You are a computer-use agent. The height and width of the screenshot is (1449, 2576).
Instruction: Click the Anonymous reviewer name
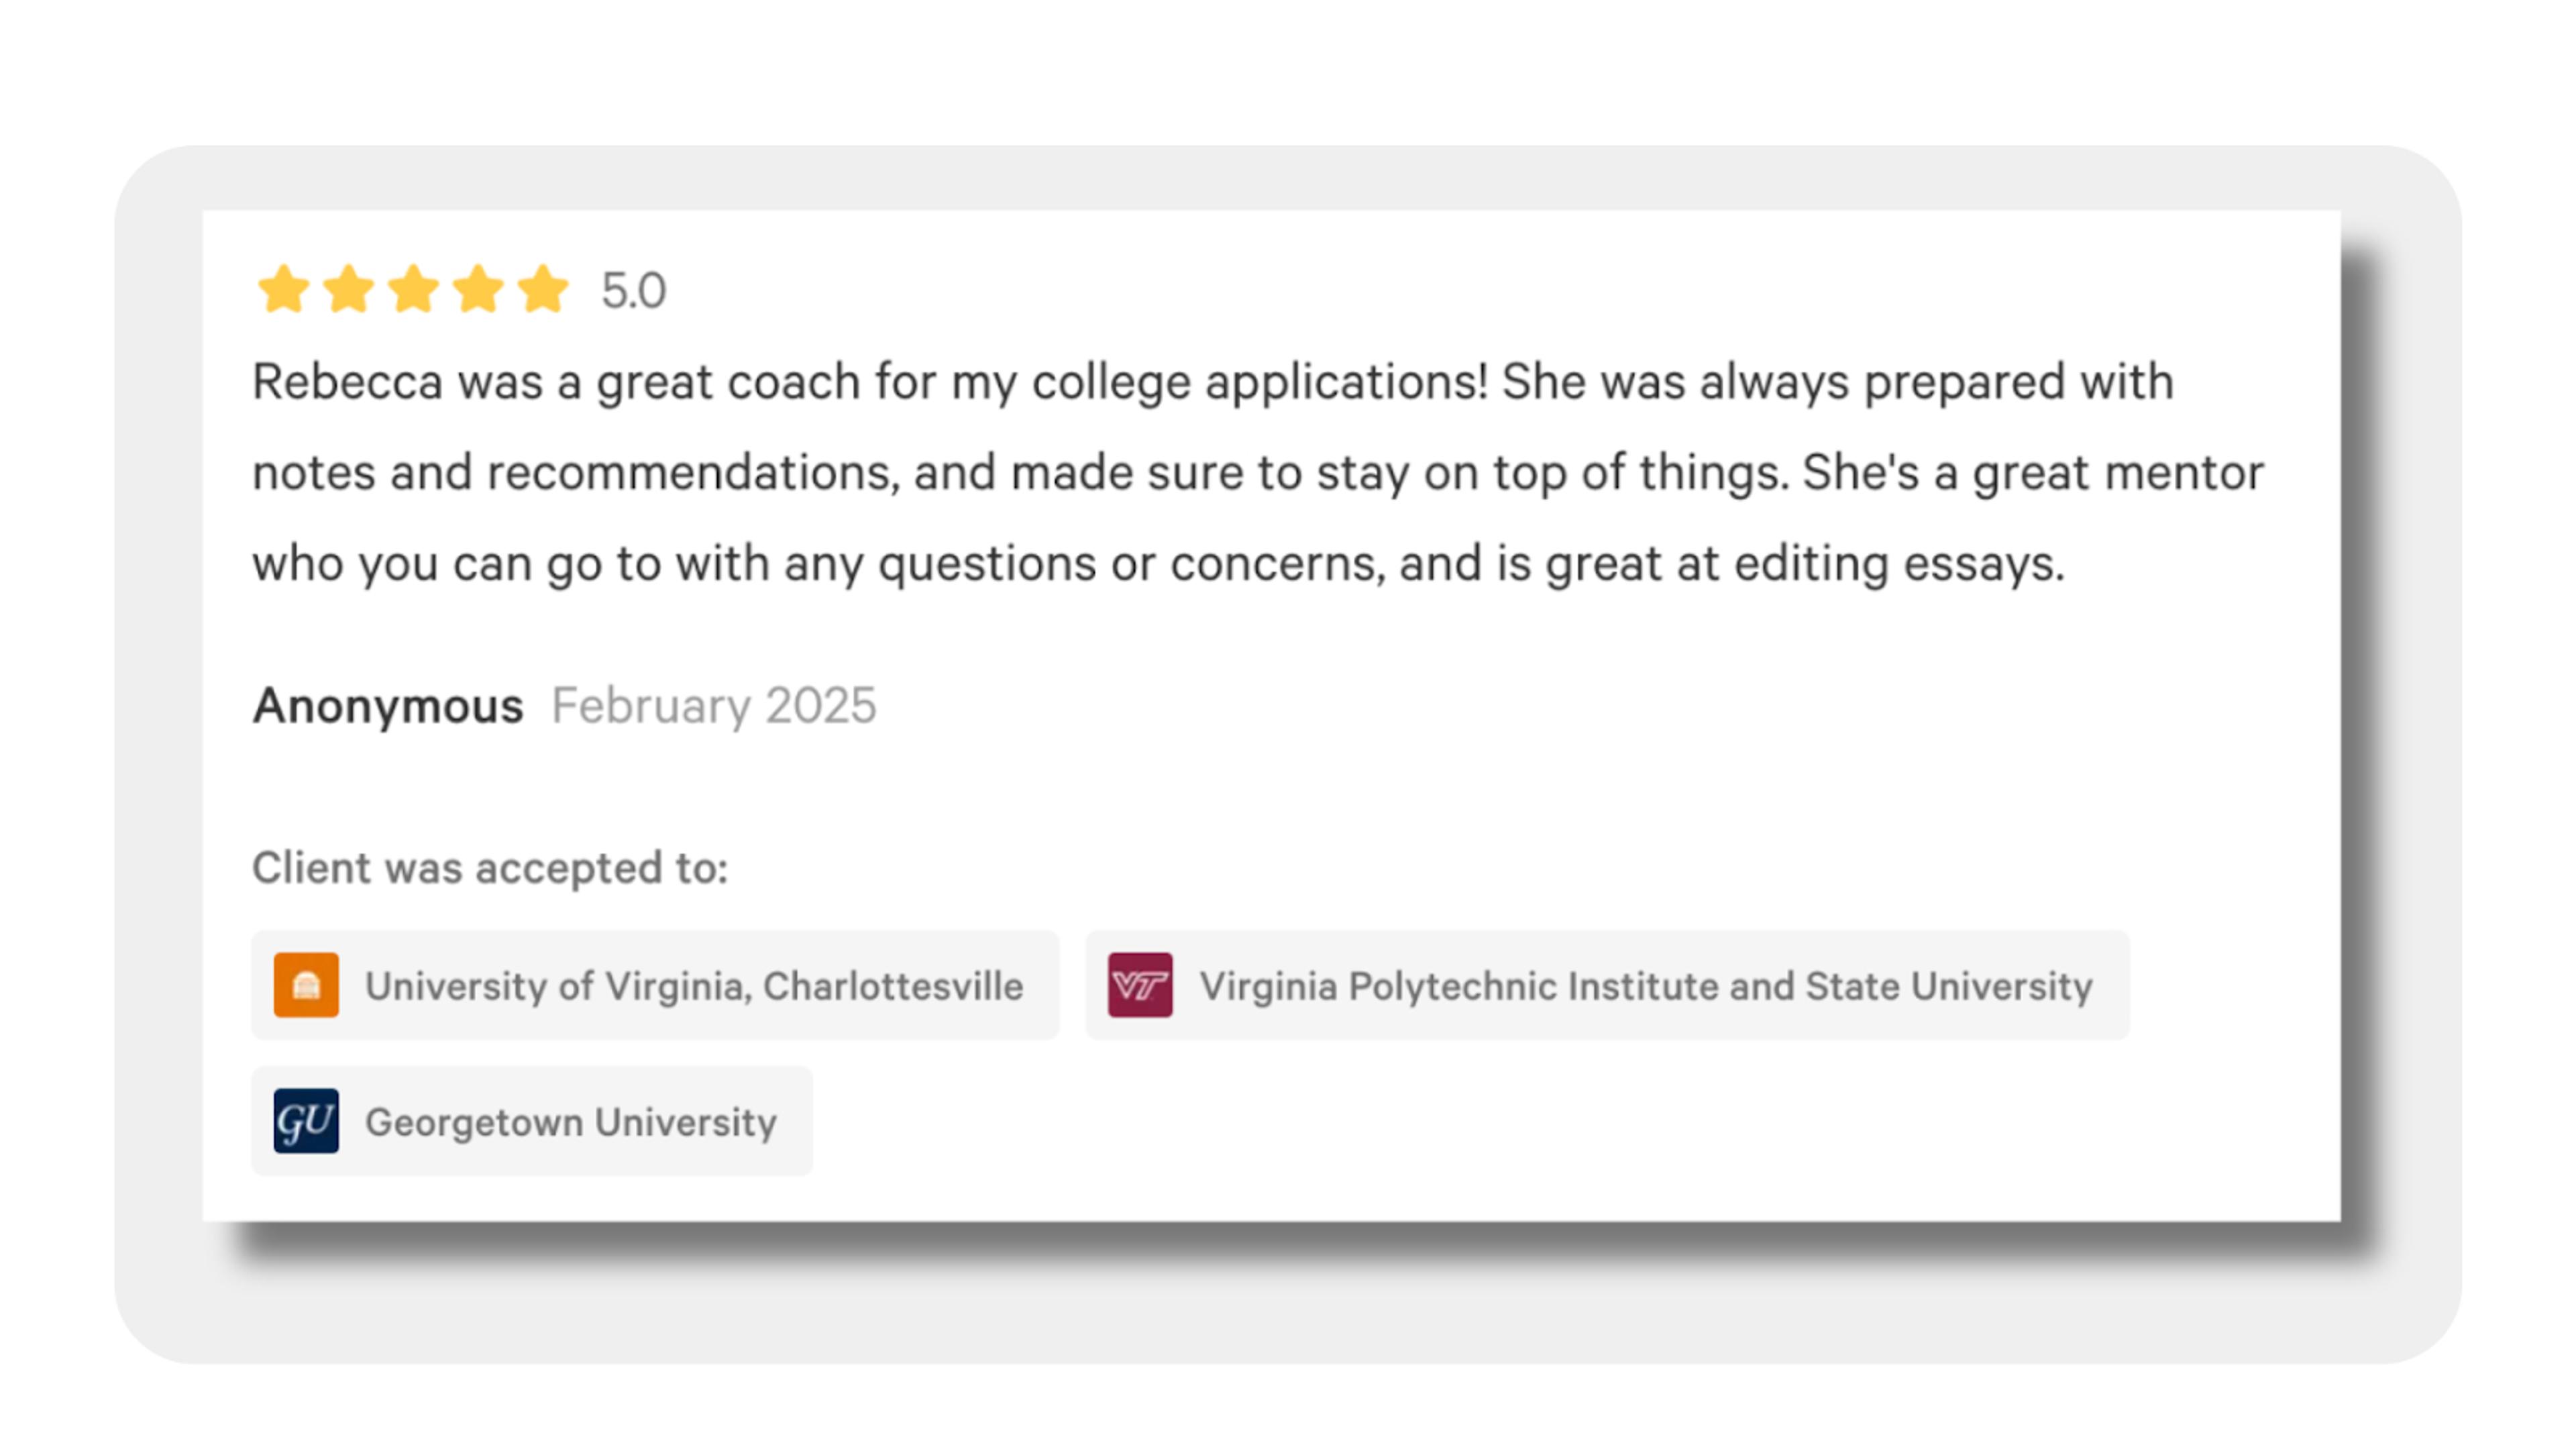388,706
